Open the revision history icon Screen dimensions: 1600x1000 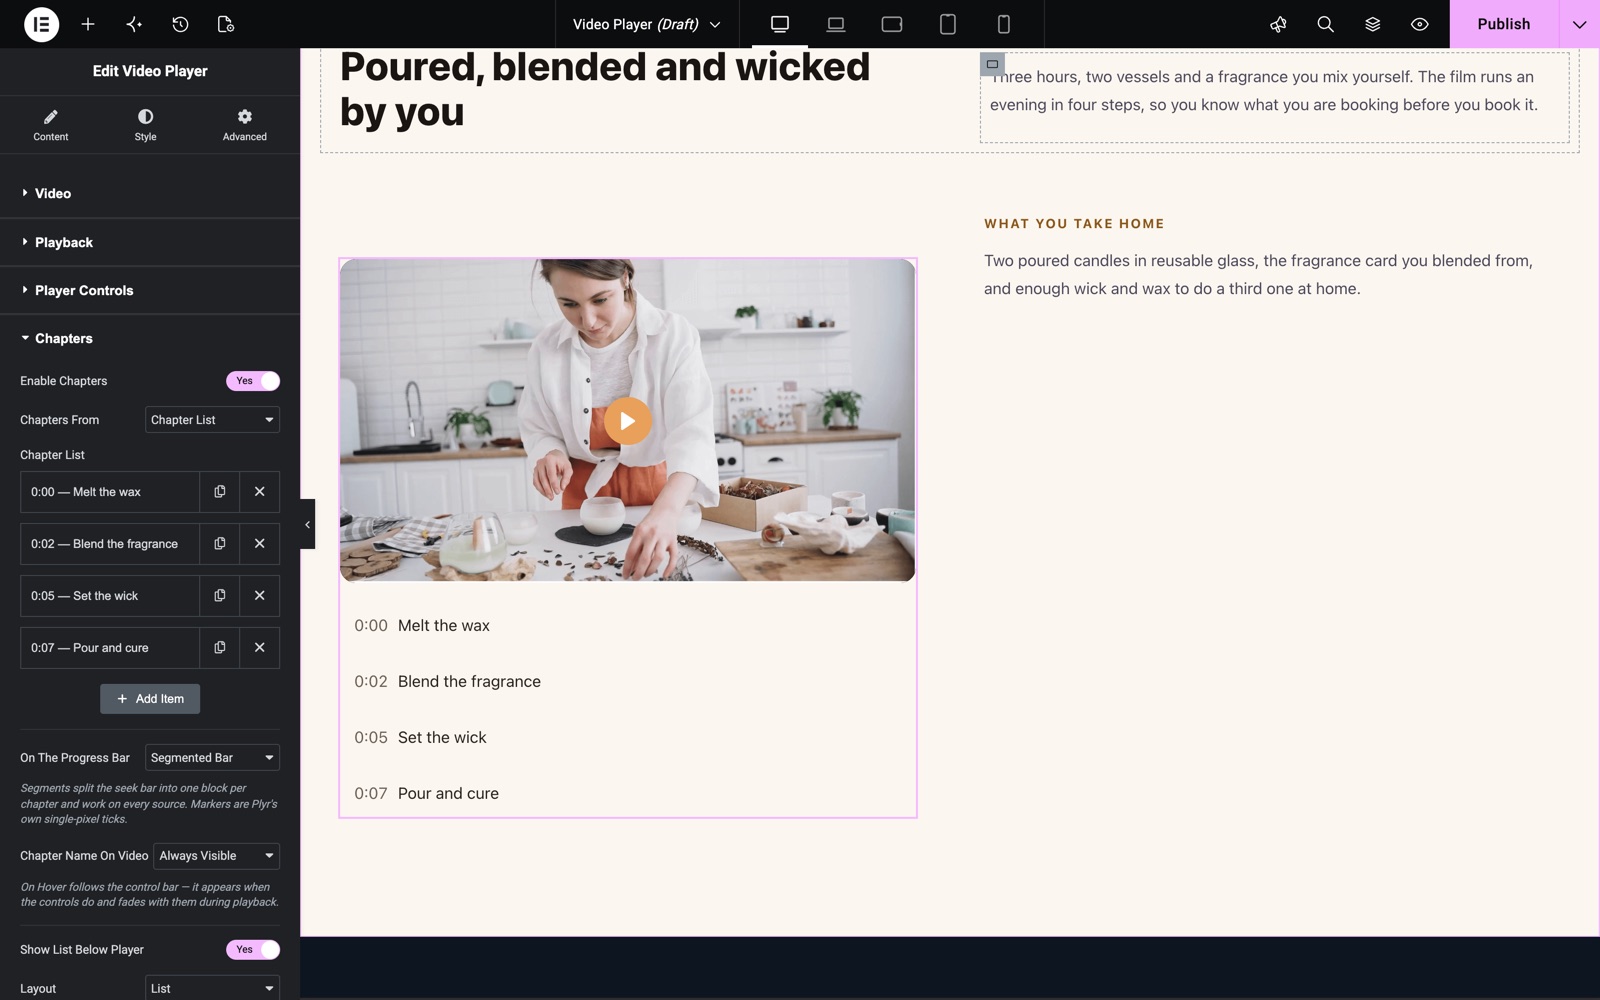coord(180,24)
